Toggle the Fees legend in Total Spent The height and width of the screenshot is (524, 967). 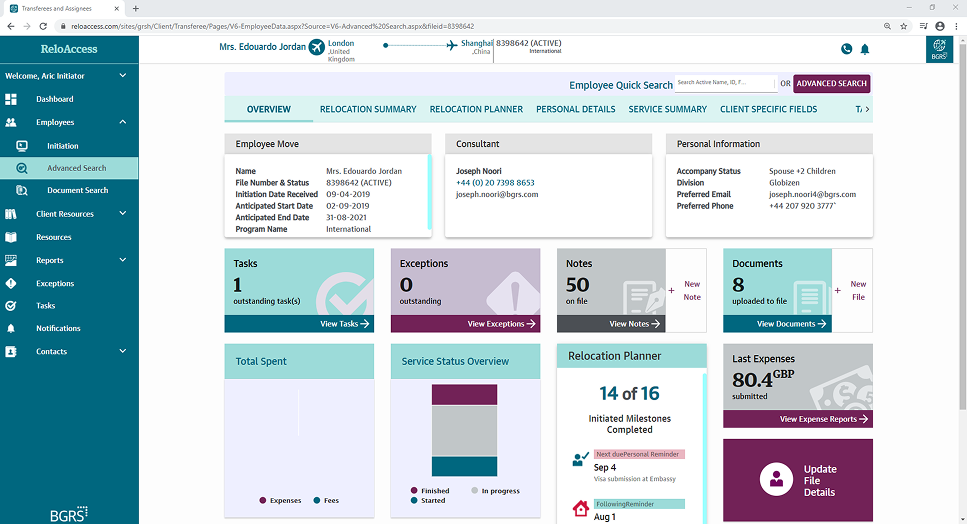[326, 501]
